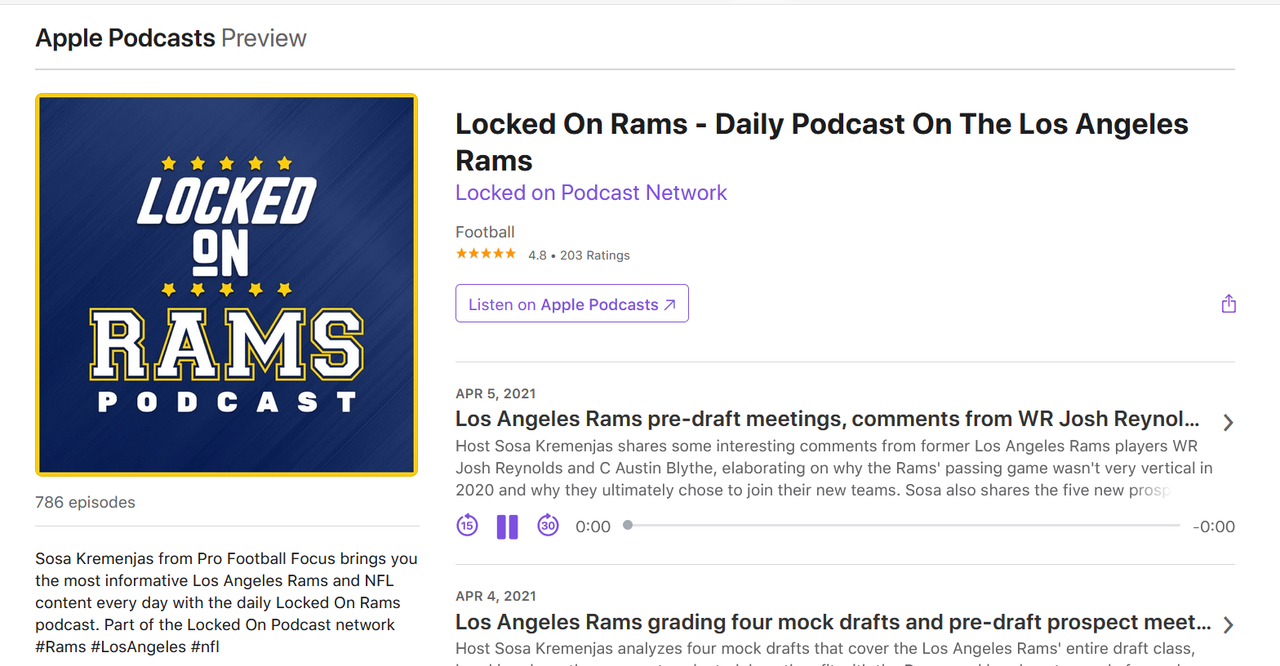Open Listen on Apple Podcasts button

[572, 304]
